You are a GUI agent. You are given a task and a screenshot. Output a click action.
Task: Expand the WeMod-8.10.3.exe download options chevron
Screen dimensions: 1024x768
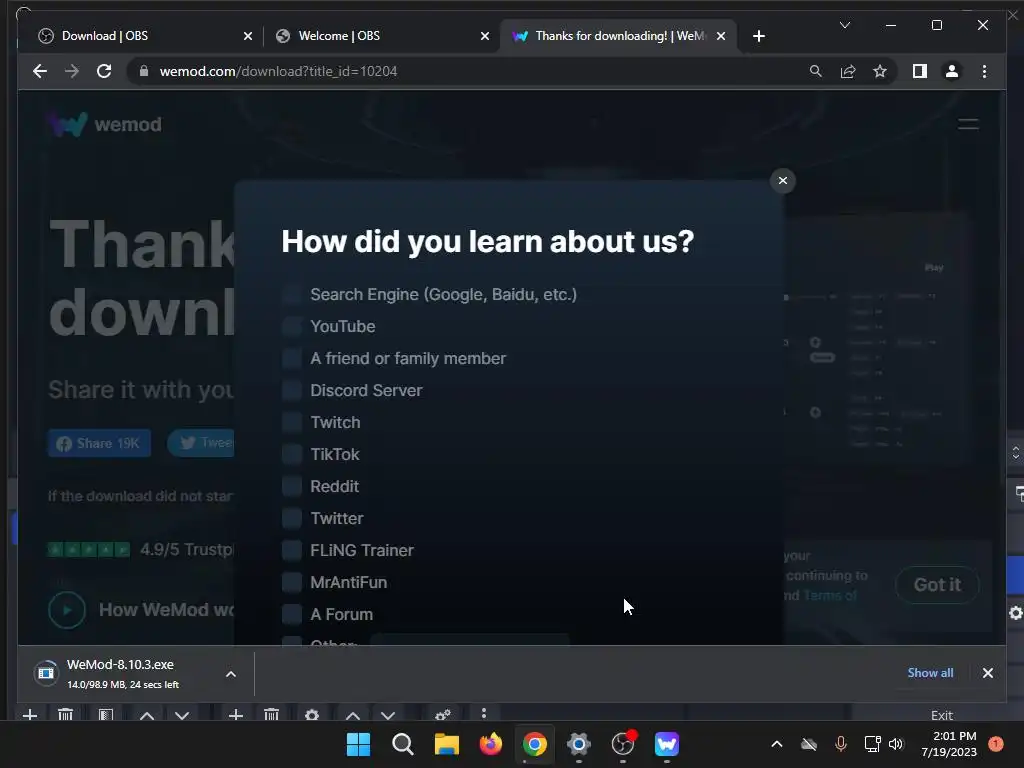pos(231,674)
